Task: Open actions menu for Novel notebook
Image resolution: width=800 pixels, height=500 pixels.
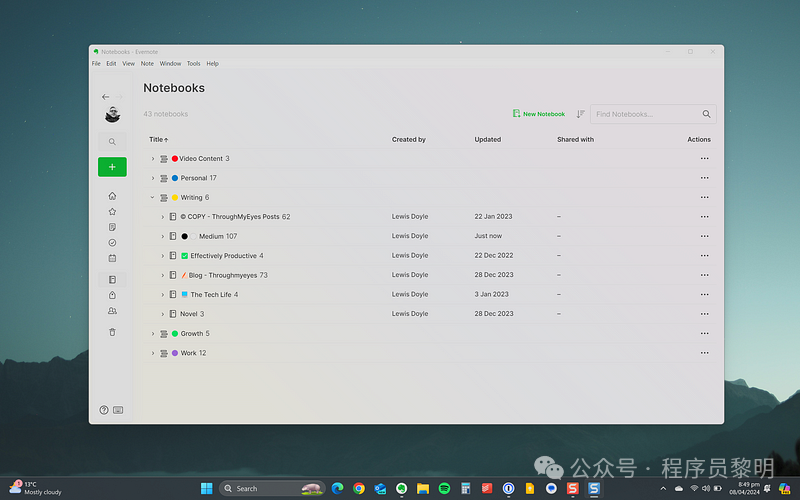Action: (704, 314)
